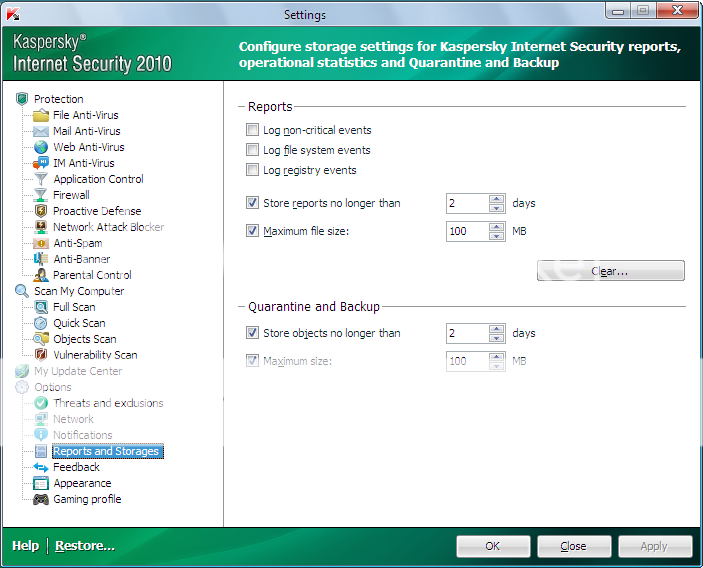This screenshot has width=703, height=568.
Task: Increase reports maximum file size value
Action: (496, 226)
